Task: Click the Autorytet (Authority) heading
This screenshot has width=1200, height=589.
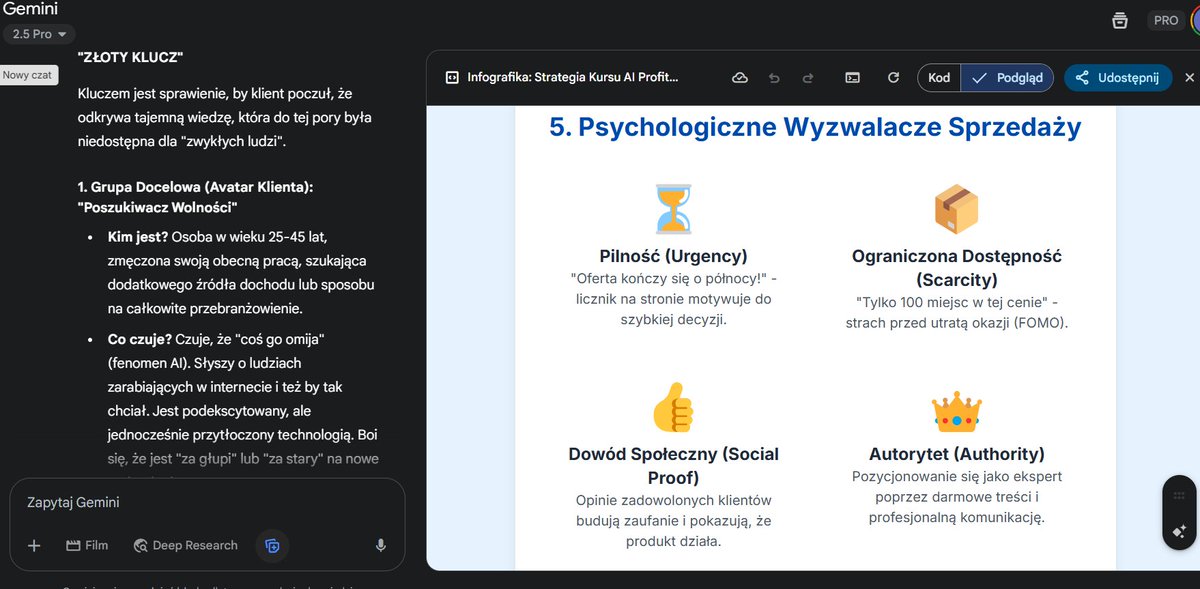Action: [957, 454]
